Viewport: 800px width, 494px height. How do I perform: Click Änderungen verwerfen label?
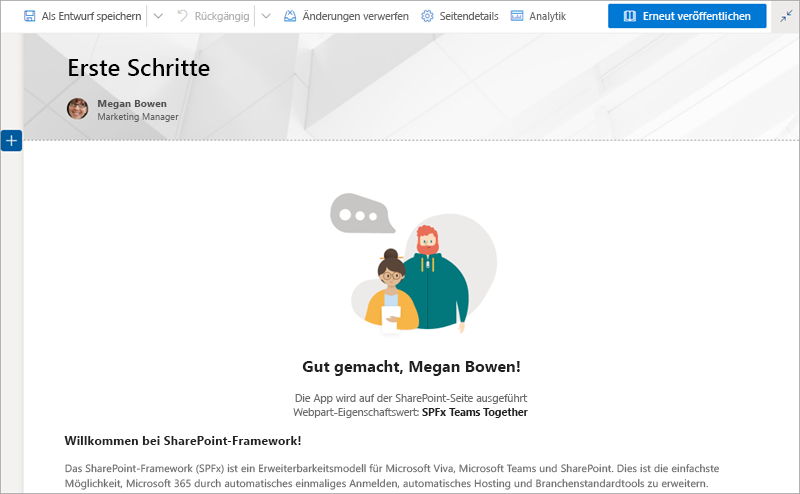pyautogui.click(x=355, y=16)
